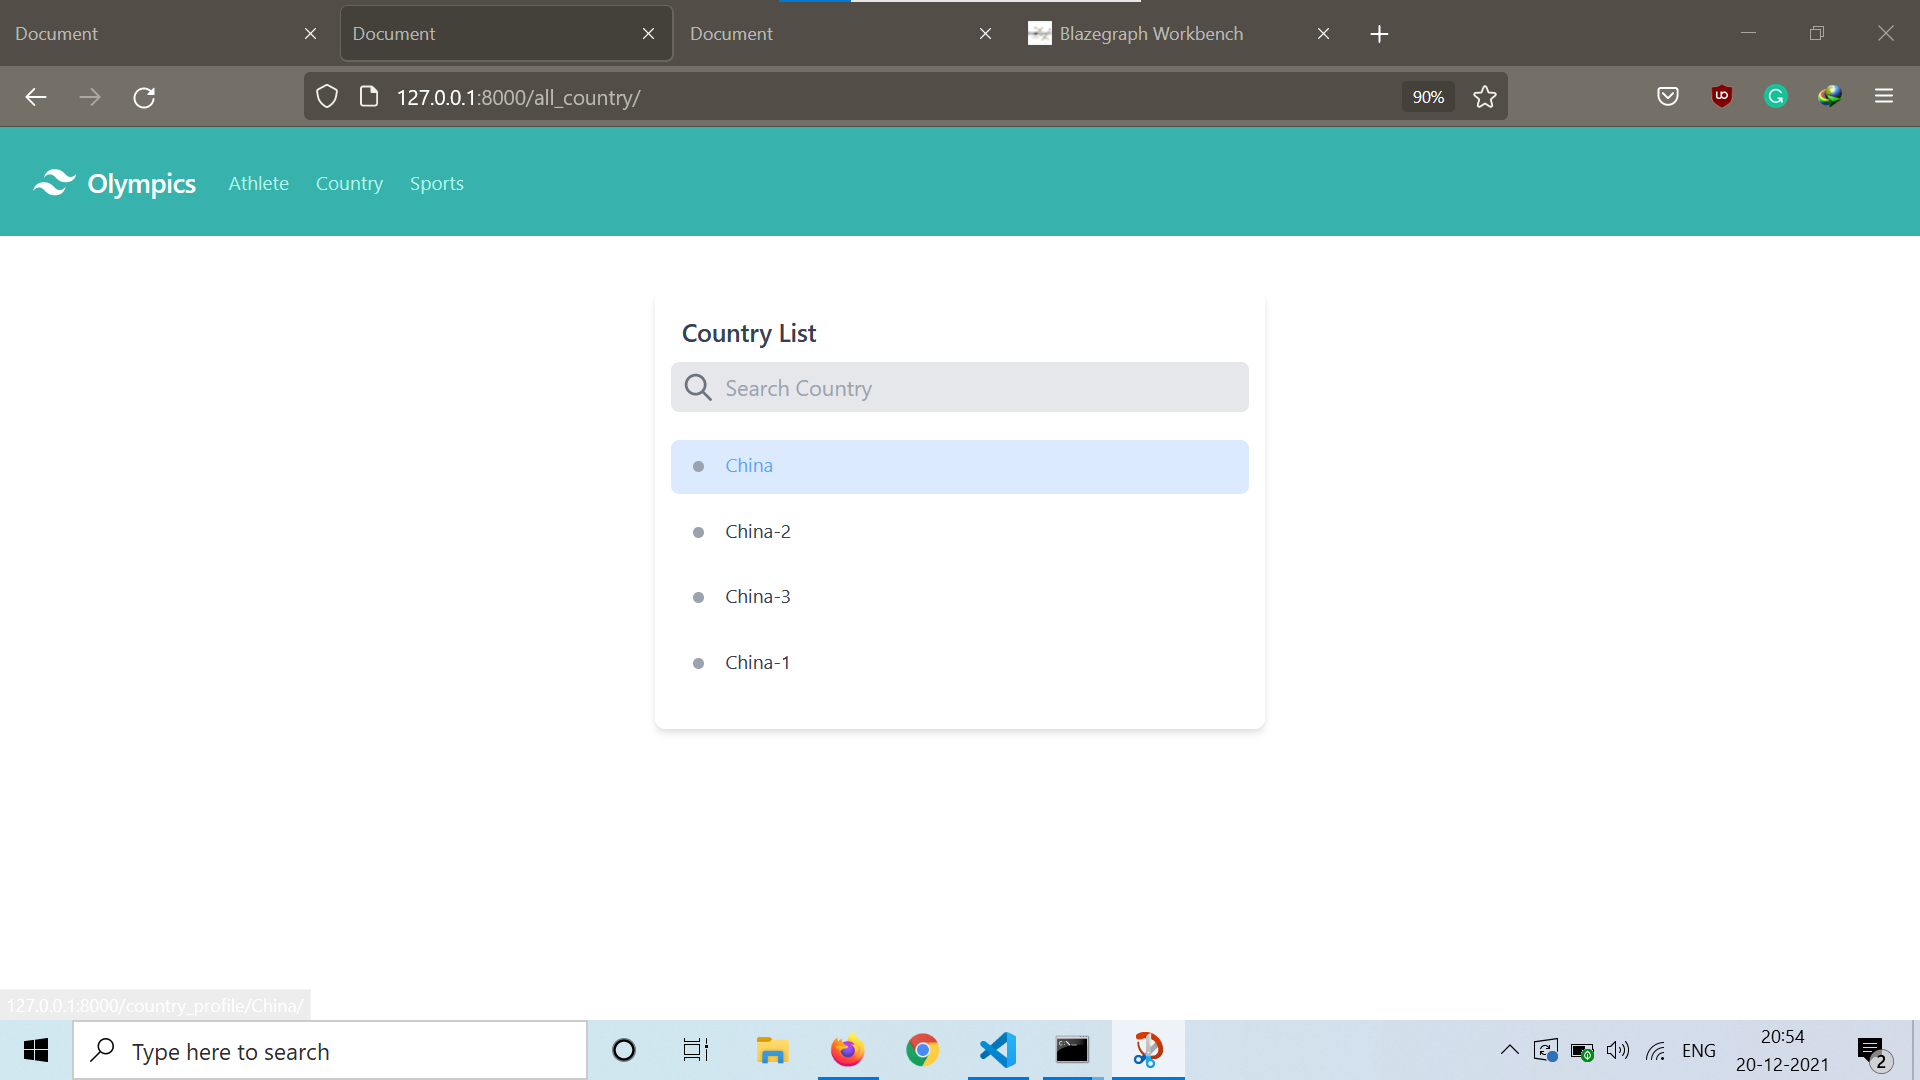Image resolution: width=1920 pixels, height=1080 pixels.
Task: Select the Sports menu item
Action: [435, 182]
